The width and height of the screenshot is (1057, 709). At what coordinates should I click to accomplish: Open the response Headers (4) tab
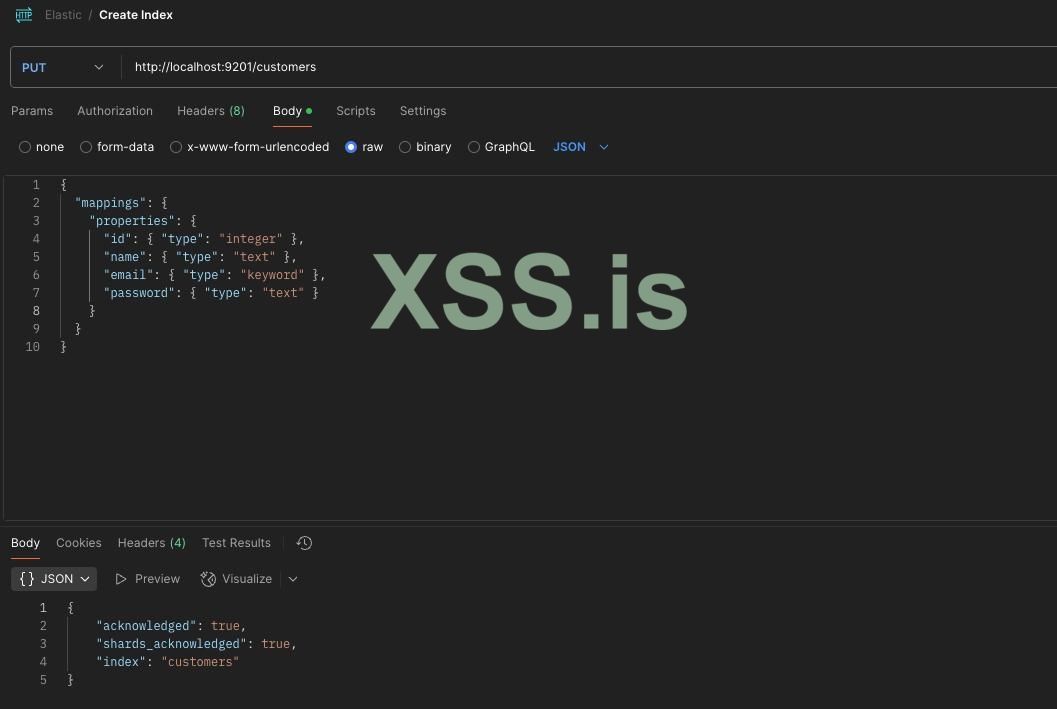151,543
